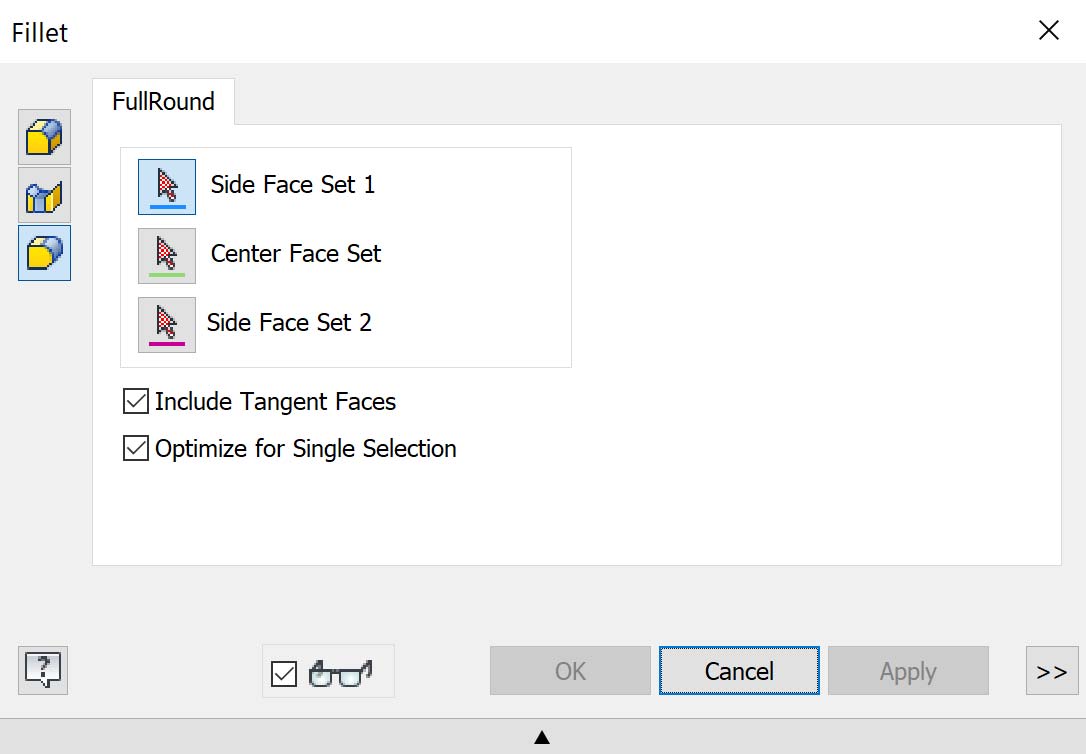Cancel the Fillet dialog

coord(739,671)
